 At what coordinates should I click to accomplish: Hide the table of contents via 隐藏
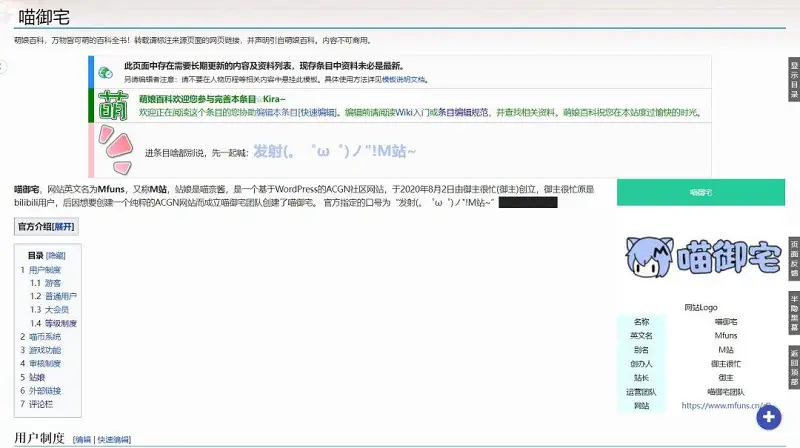(56, 256)
